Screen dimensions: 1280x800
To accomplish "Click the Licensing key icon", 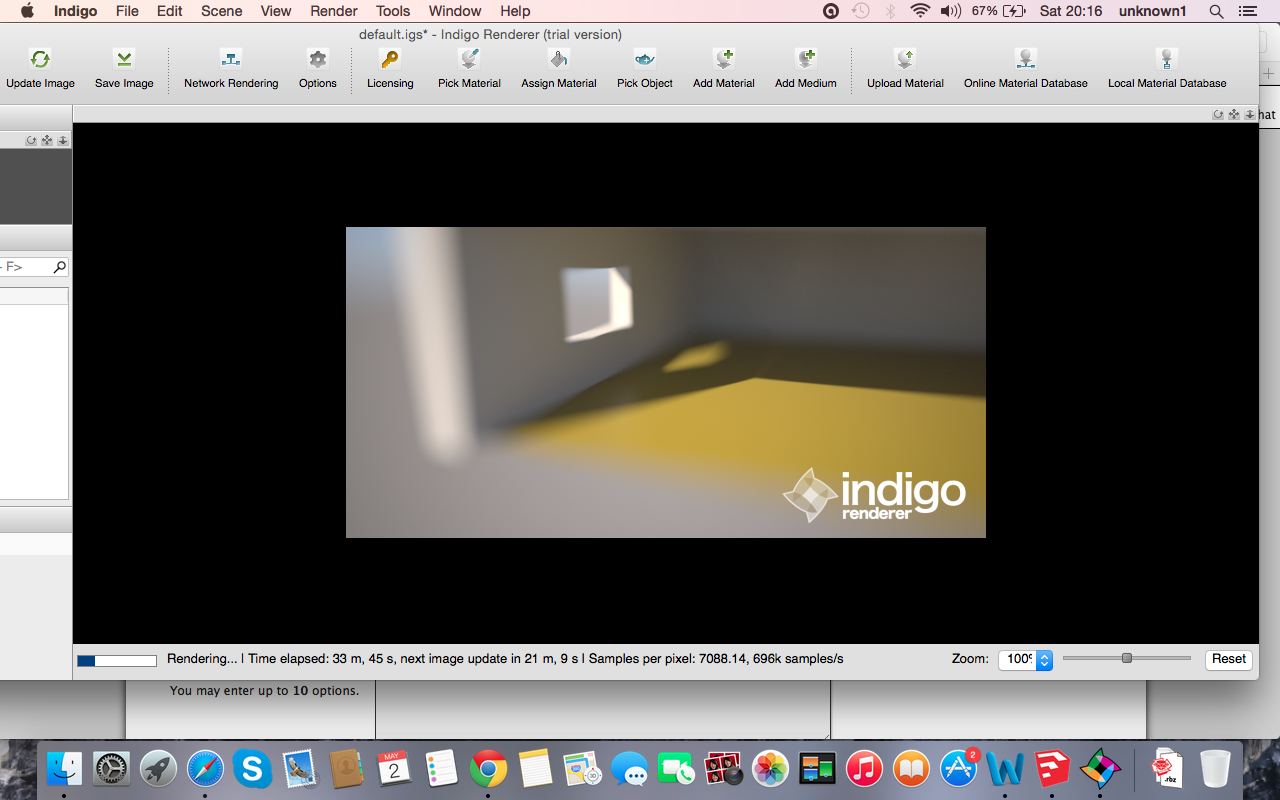I will (390, 60).
